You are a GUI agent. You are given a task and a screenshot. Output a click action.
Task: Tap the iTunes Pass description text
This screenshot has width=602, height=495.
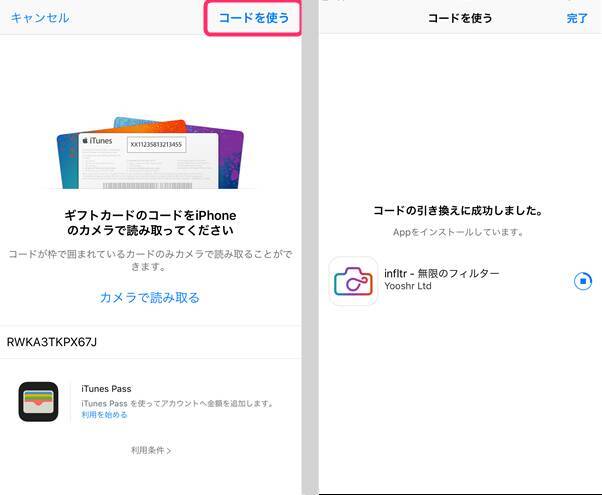tap(177, 403)
